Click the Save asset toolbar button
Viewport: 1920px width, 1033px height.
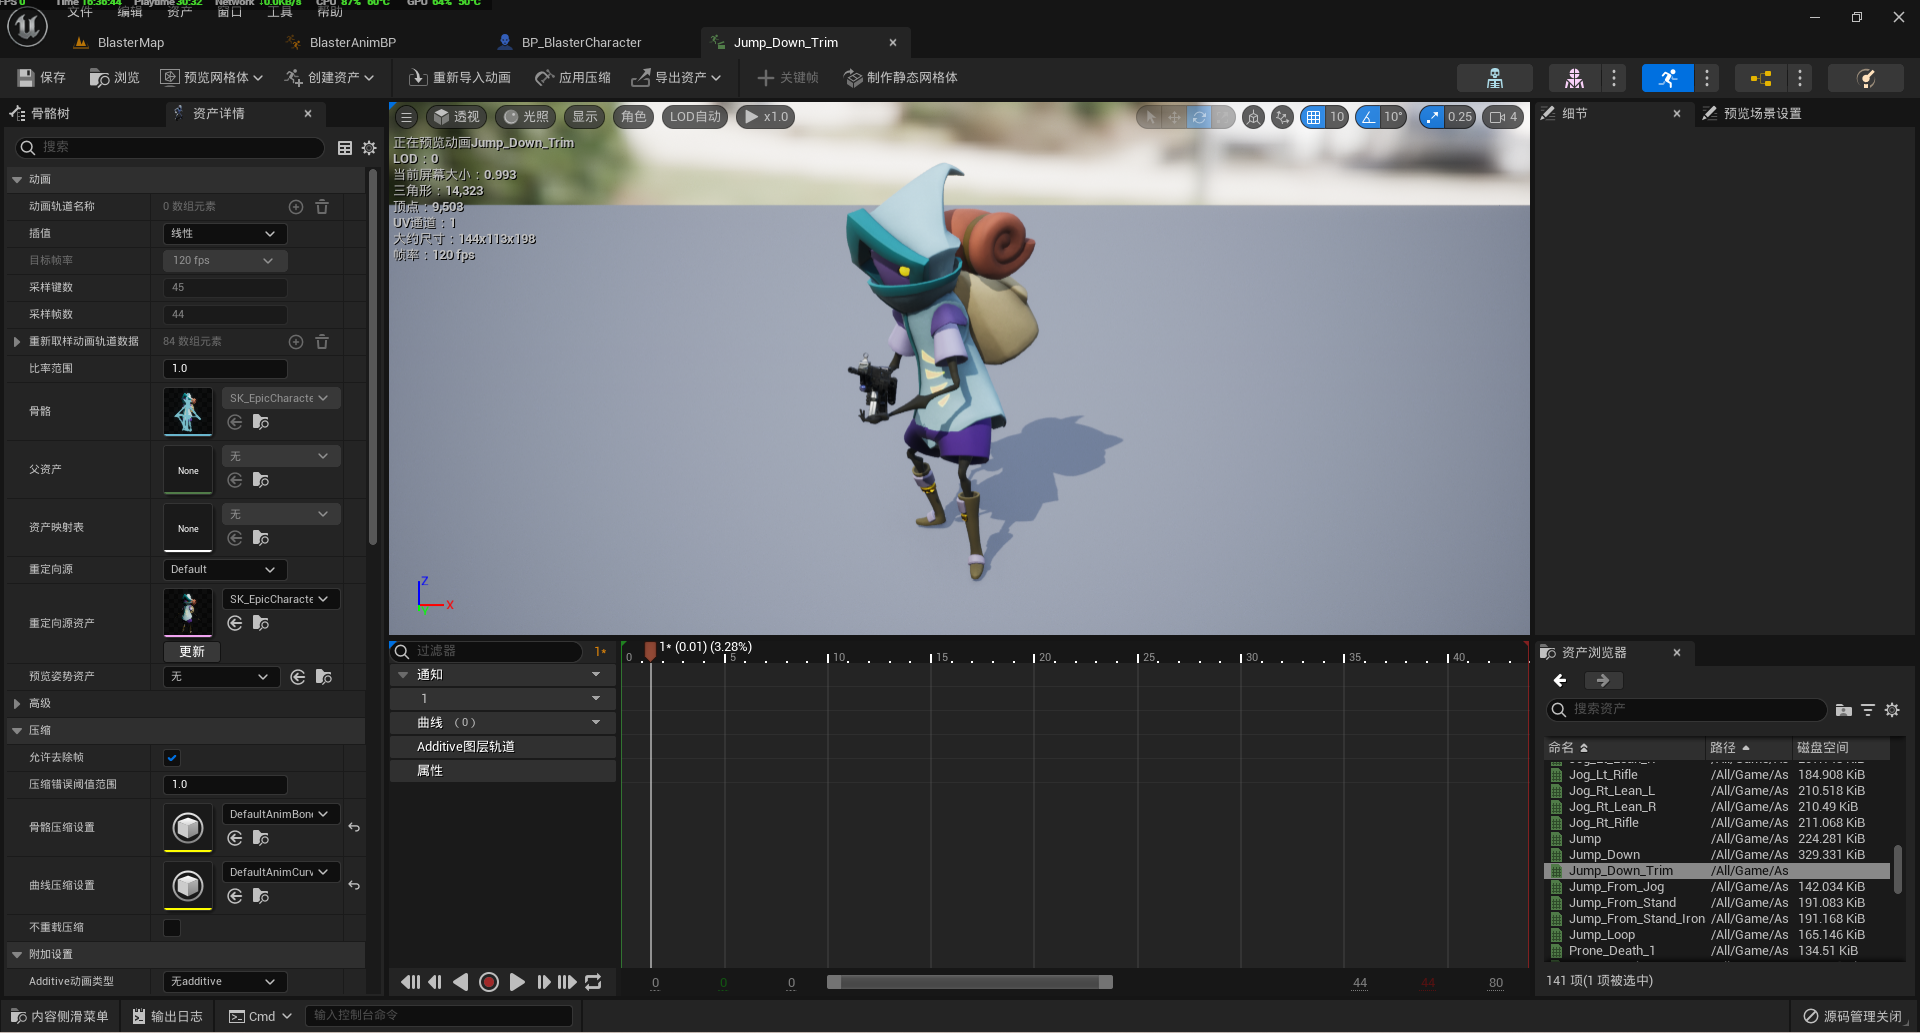[41, 78]
